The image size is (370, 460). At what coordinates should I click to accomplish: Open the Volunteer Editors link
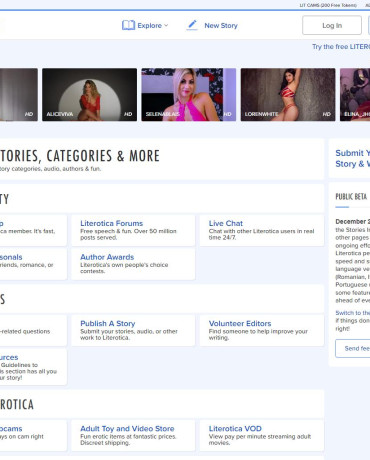(240, 323)
